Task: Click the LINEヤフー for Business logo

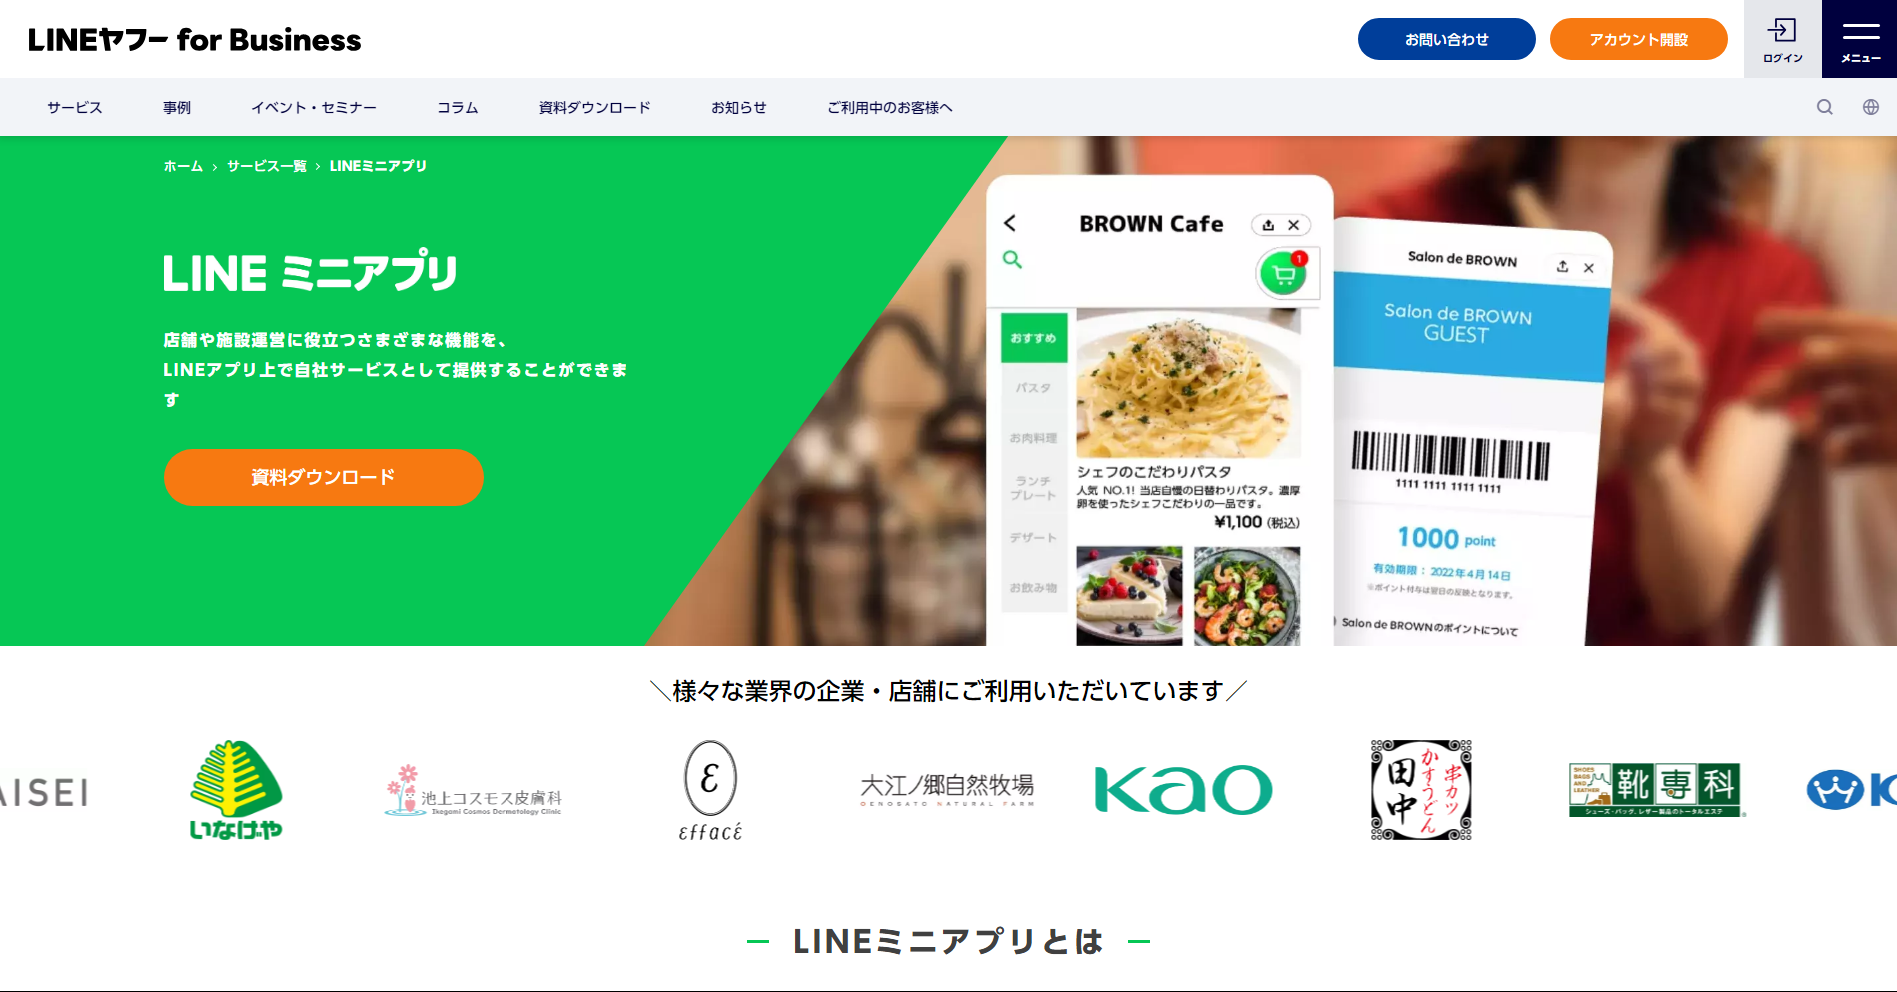Action: 195,40
